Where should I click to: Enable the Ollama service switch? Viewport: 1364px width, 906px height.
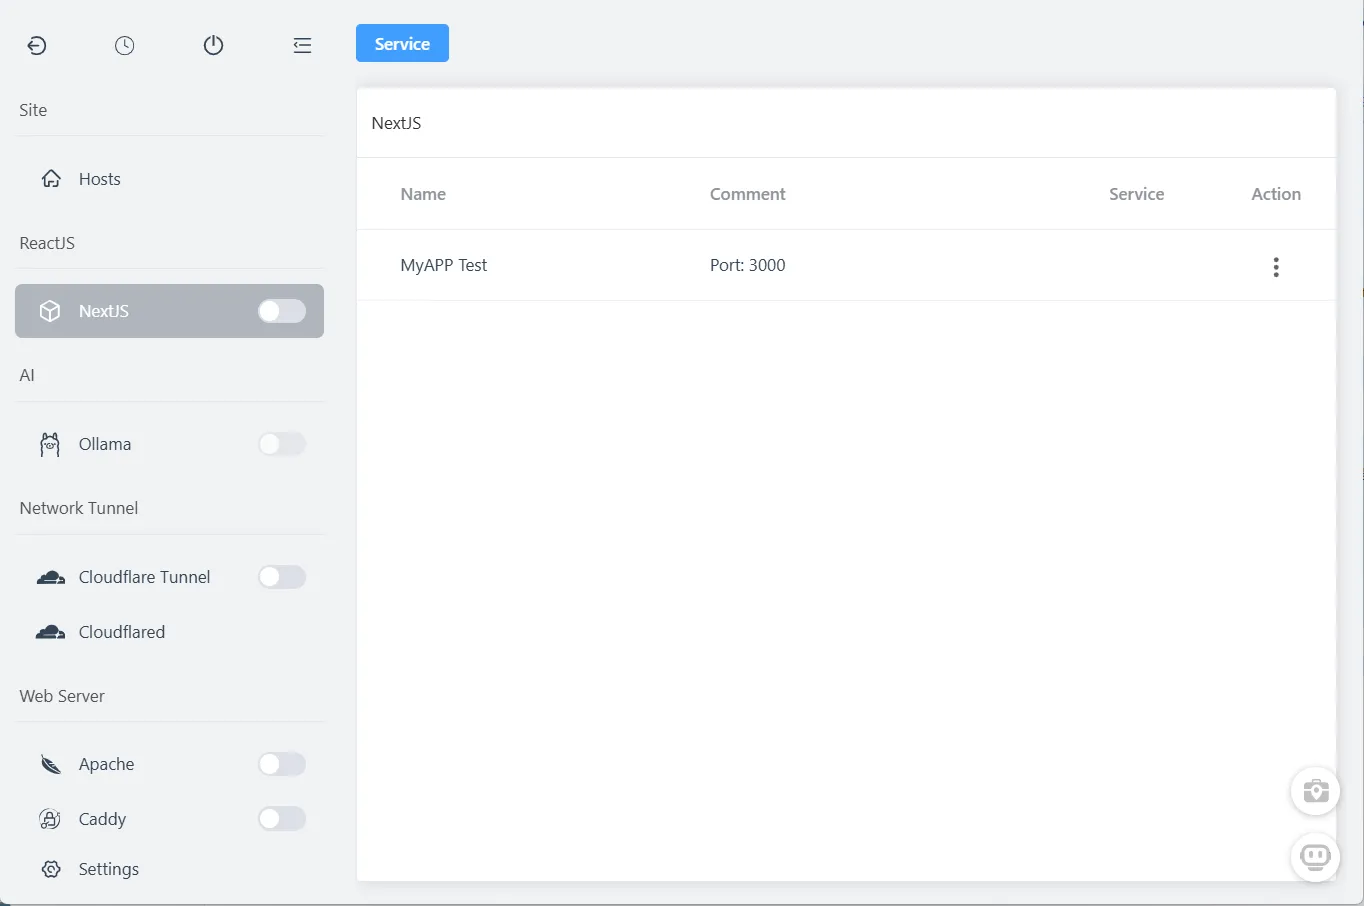[x=281, y=444]
